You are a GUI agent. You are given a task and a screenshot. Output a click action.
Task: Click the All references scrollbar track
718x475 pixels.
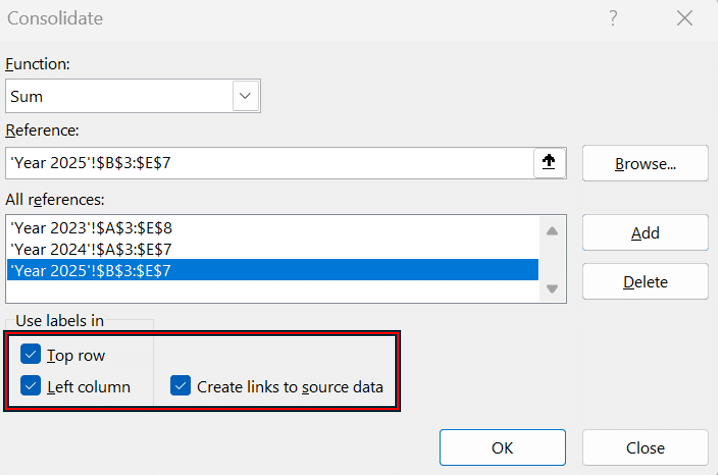pos(550,259)
